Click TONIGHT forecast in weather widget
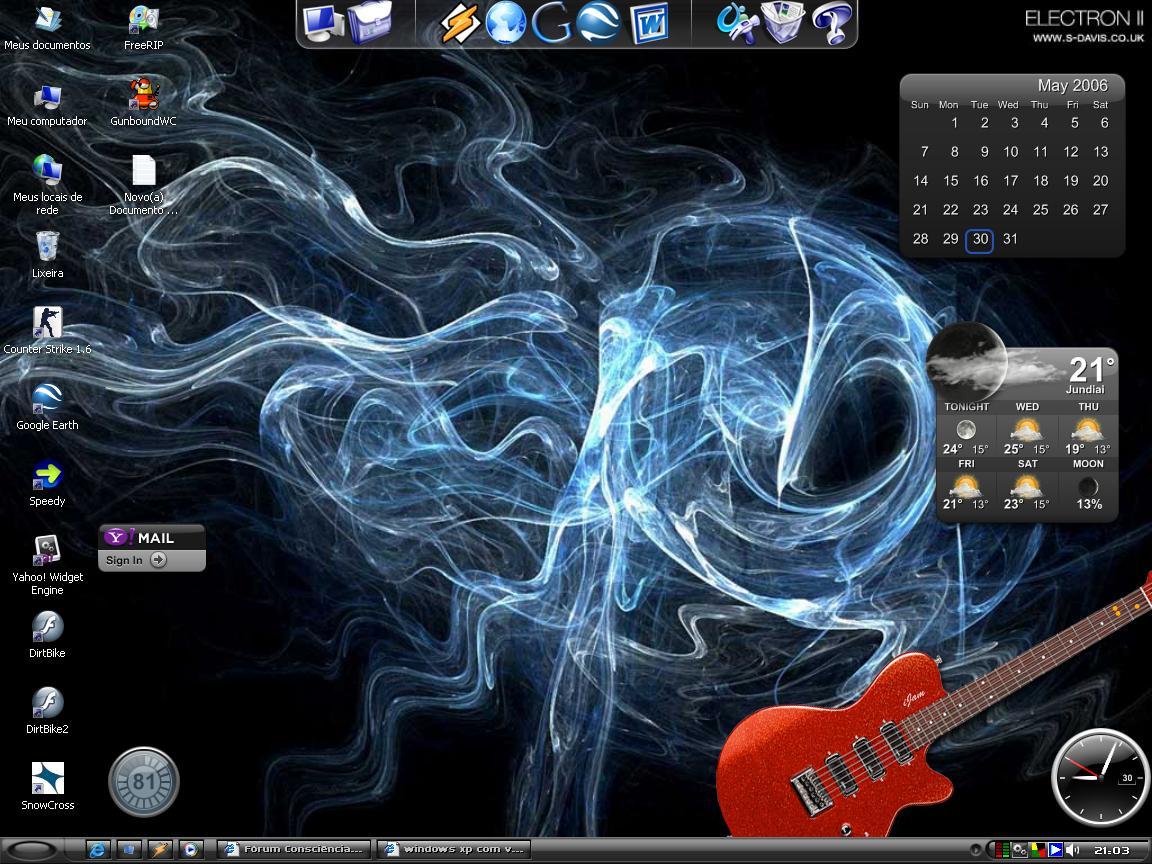This screenshot has width=1152, height=864. pyautogui.click(x=966, y=428)
